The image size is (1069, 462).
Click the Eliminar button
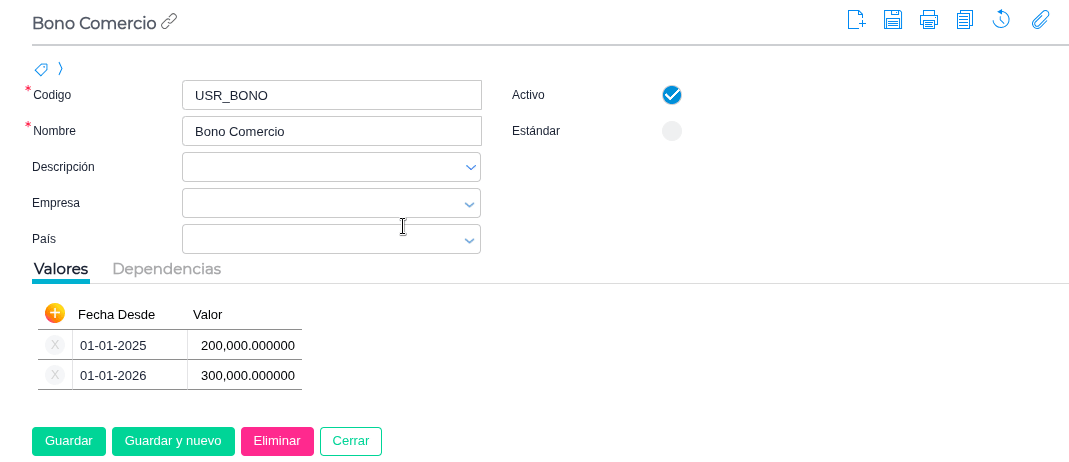[x=277, y=441]
